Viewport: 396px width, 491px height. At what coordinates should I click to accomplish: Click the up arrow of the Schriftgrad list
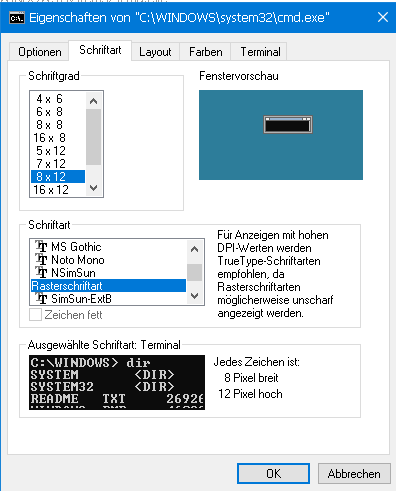click(94, 101)
